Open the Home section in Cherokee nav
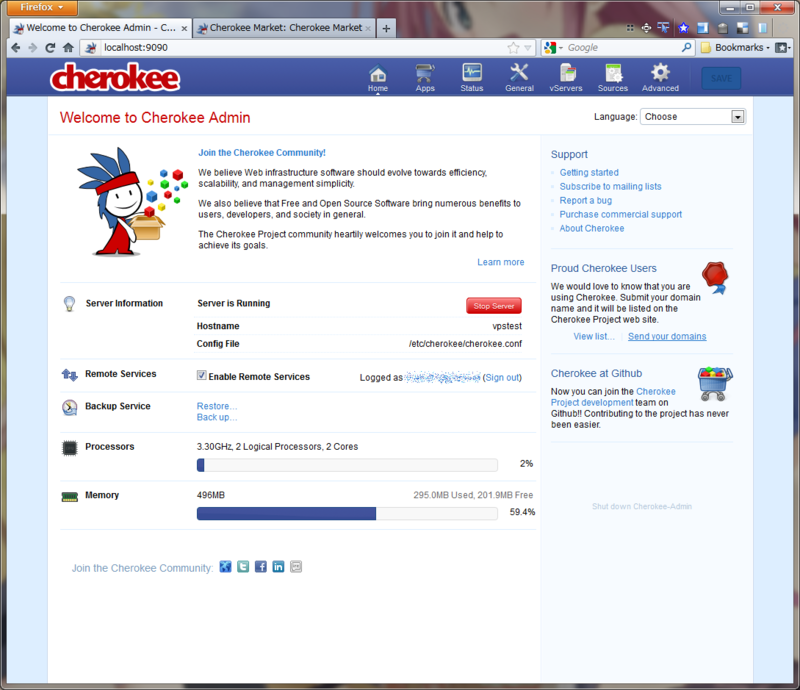 378,78
